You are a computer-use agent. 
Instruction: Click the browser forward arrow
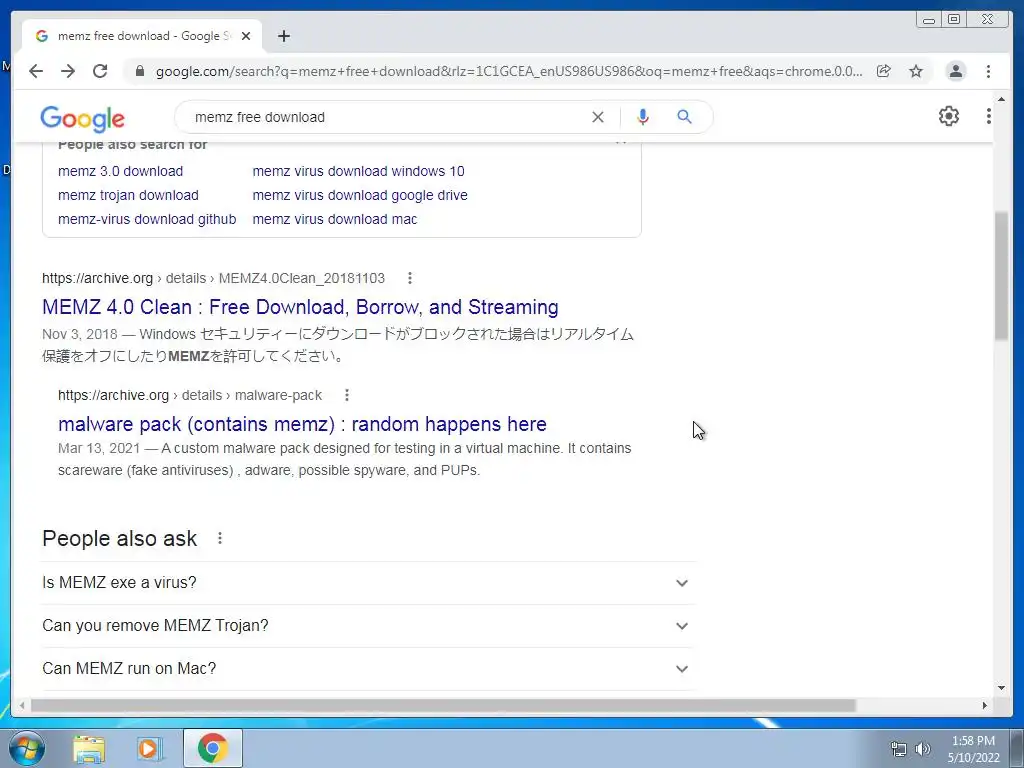68,71
